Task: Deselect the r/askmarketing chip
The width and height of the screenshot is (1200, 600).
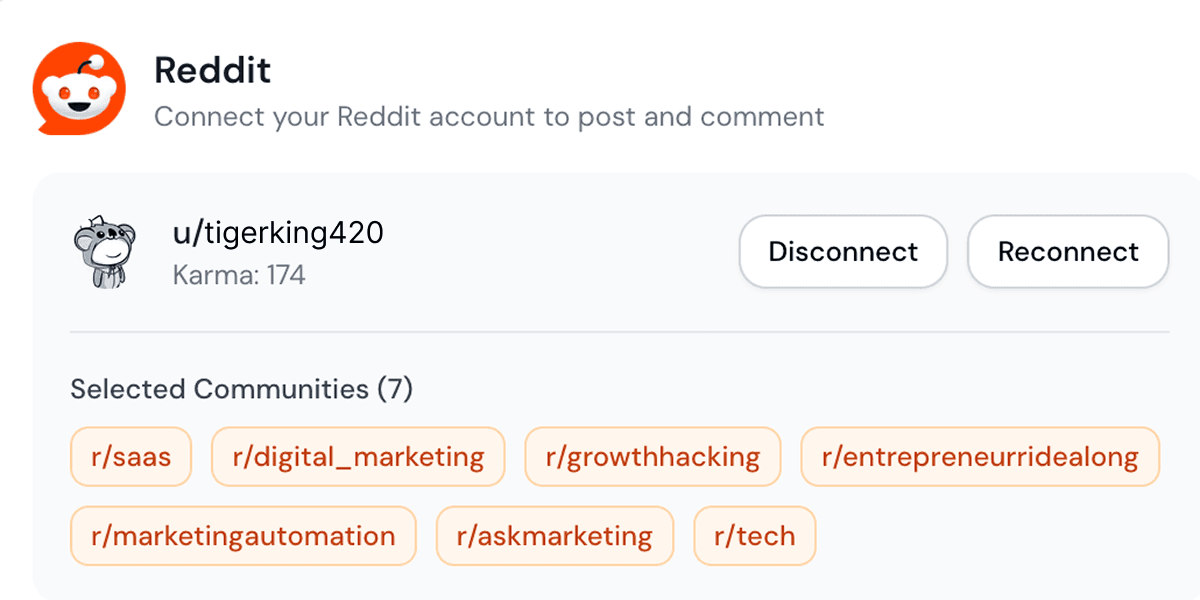Action: click(555, 536)
